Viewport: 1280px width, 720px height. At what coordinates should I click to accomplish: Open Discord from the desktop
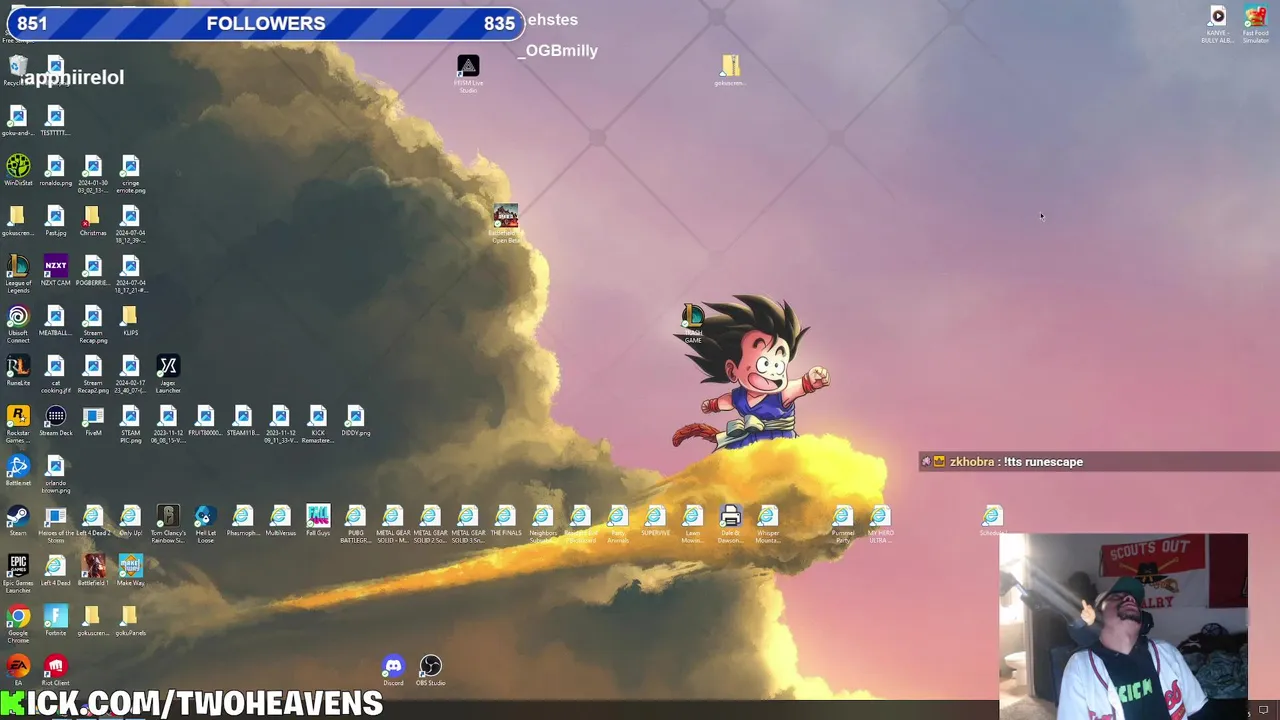pyautogui.click(x=393, y=670)
